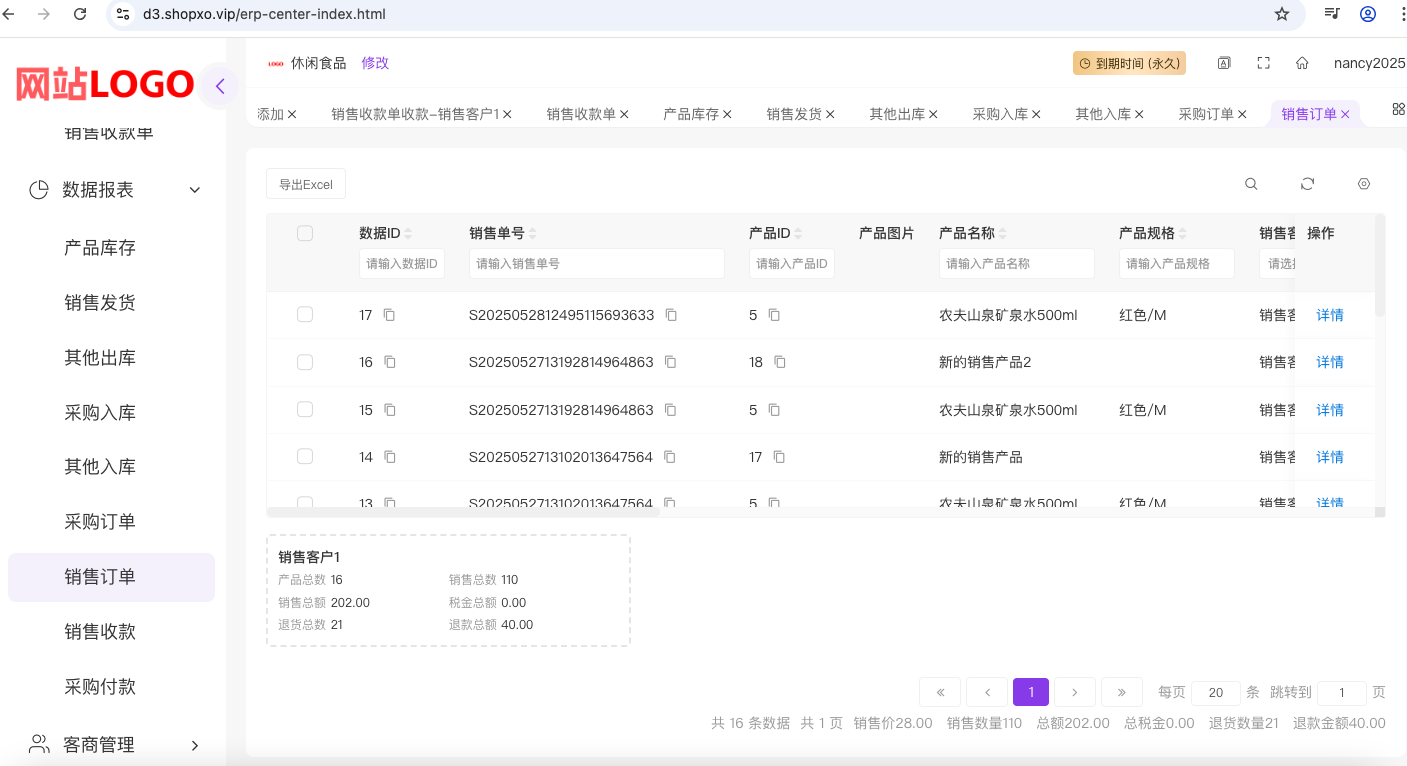Sort table by 产品ID column
Viewport: 1407px width, 766px height.
point(798,234)
